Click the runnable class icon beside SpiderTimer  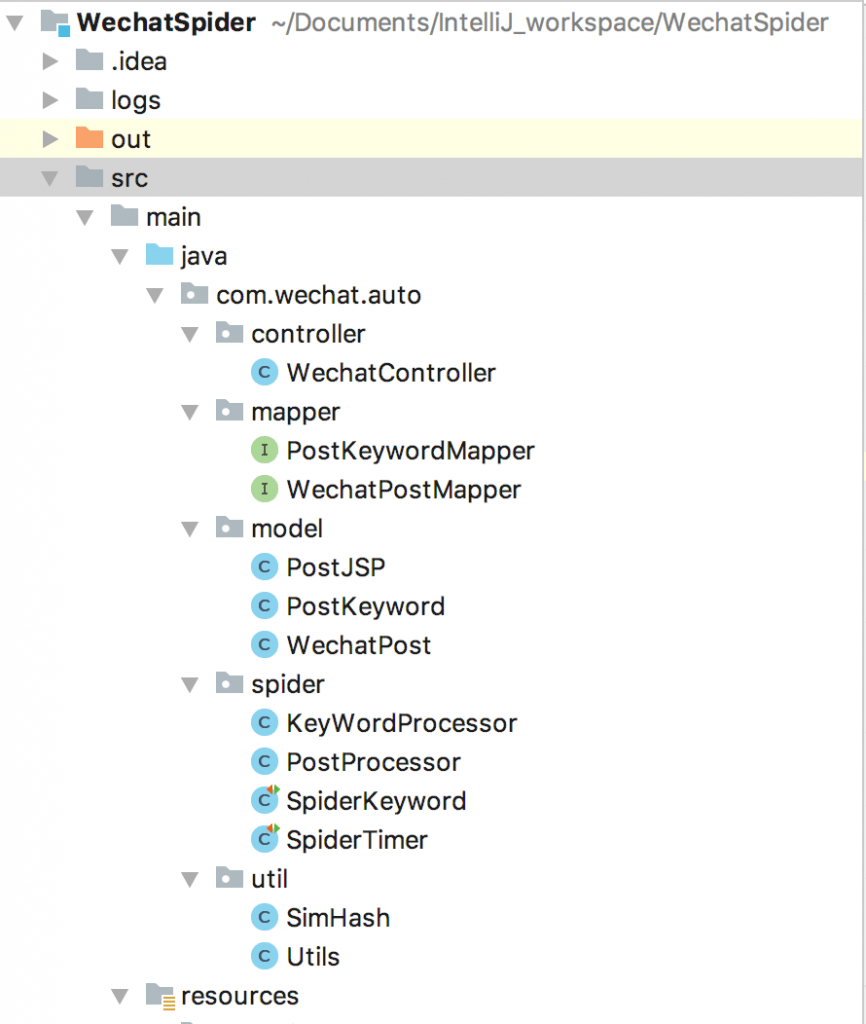click(264, 840)
